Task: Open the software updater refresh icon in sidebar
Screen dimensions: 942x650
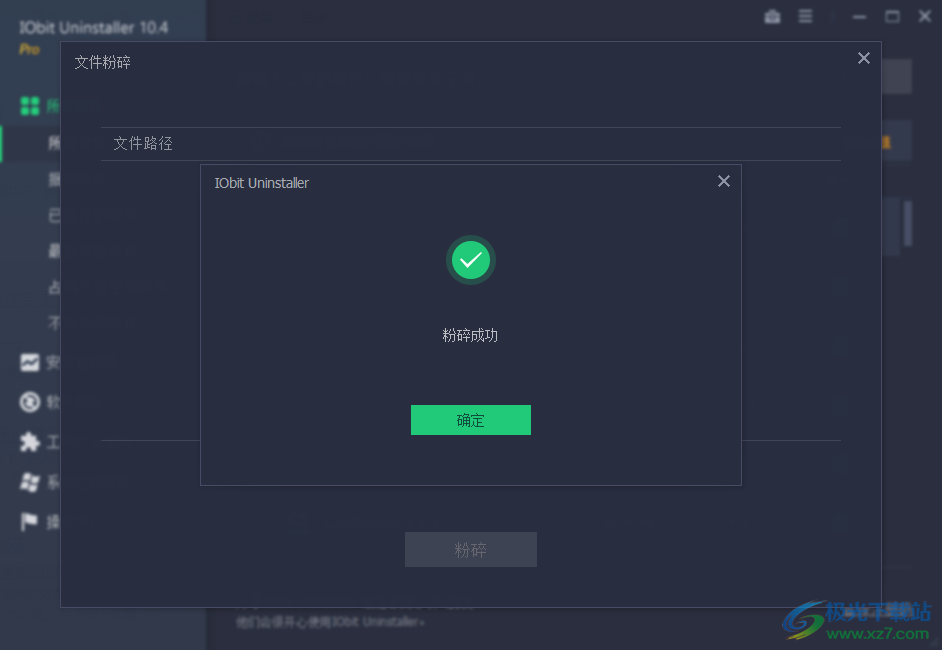Action: click(x=29, y=402)
